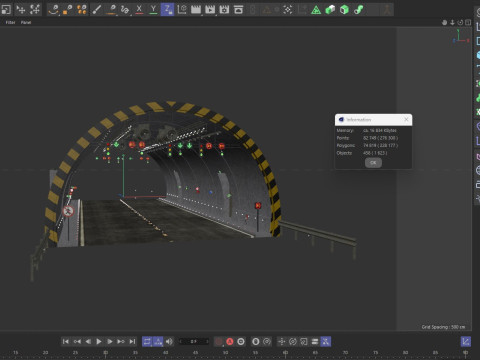Click the Polygons value in Information dialog

click(380, 145)
